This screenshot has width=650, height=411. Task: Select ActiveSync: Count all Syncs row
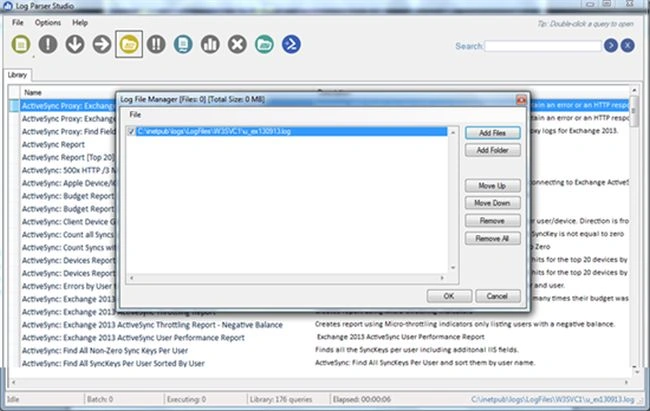69,234
